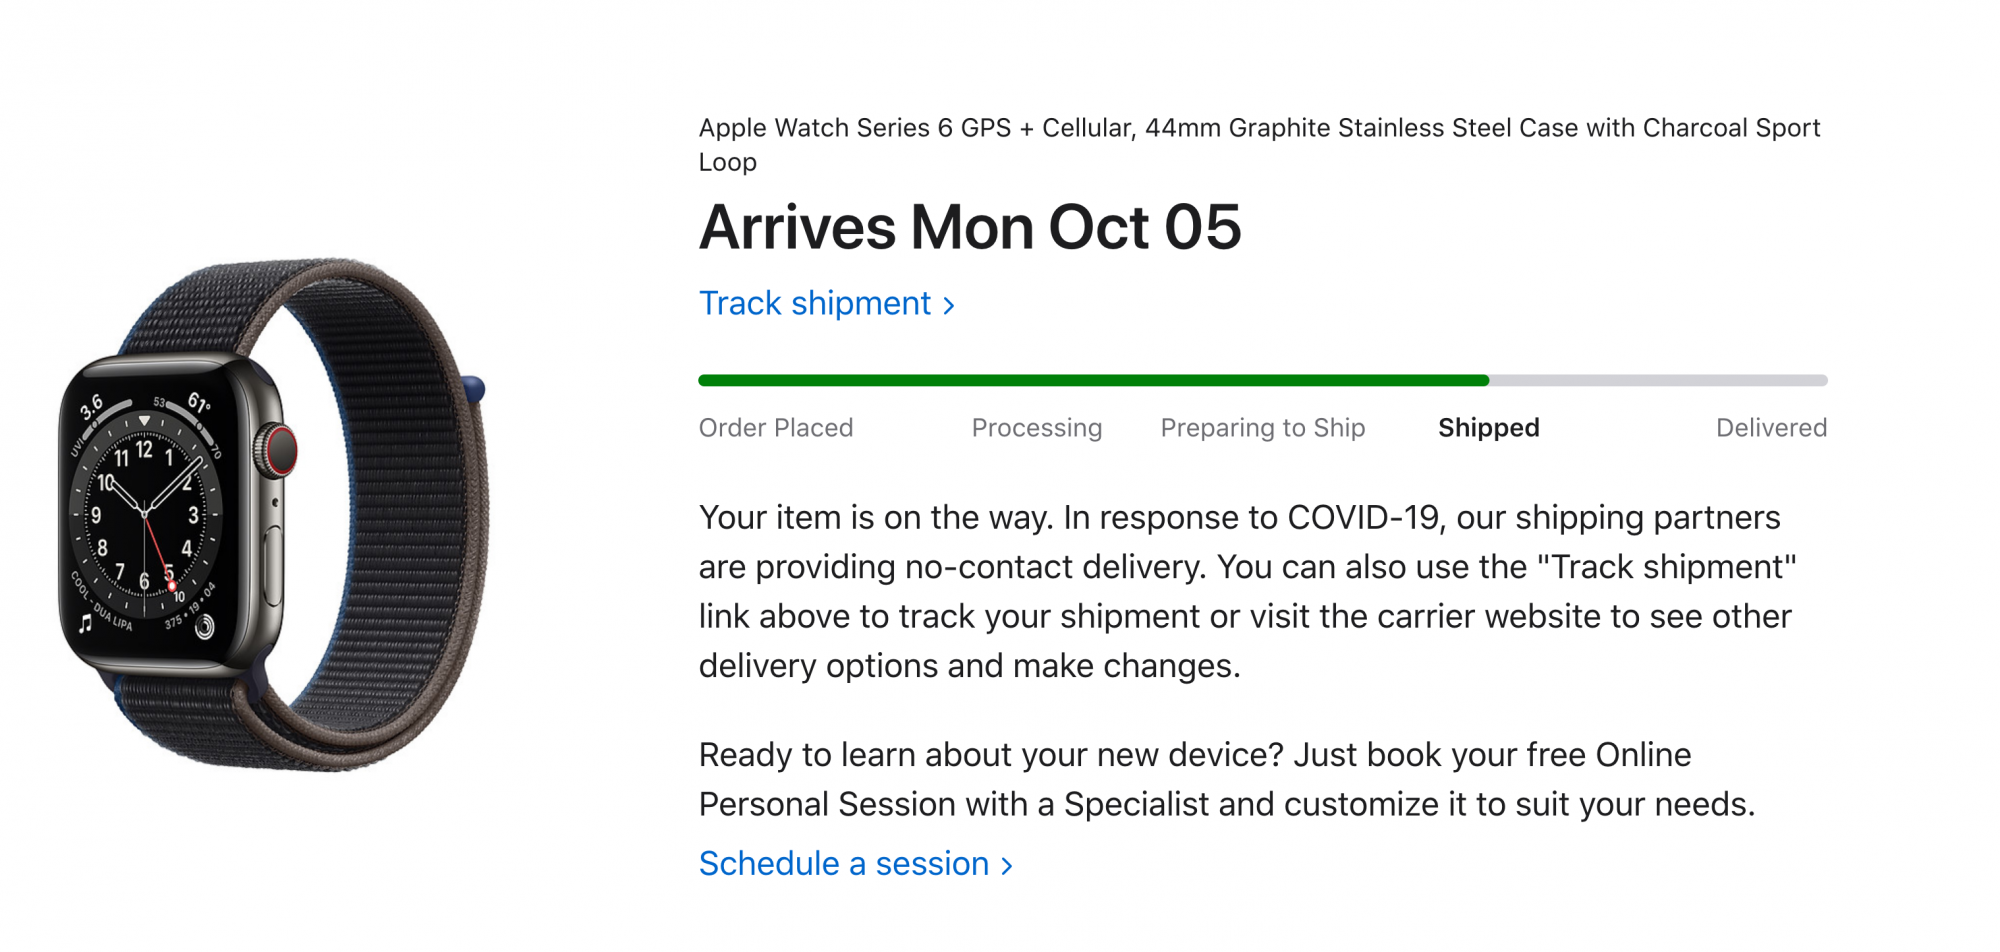Select the bold Shipped status label
This screenshot has height=952, width=2000.
point(1489,428)
